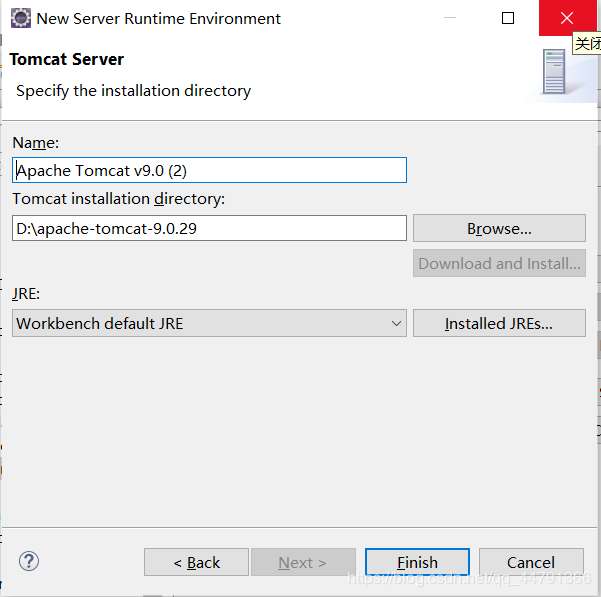
Task: Click the dialog title bar text
Action: tap(158, 18)
